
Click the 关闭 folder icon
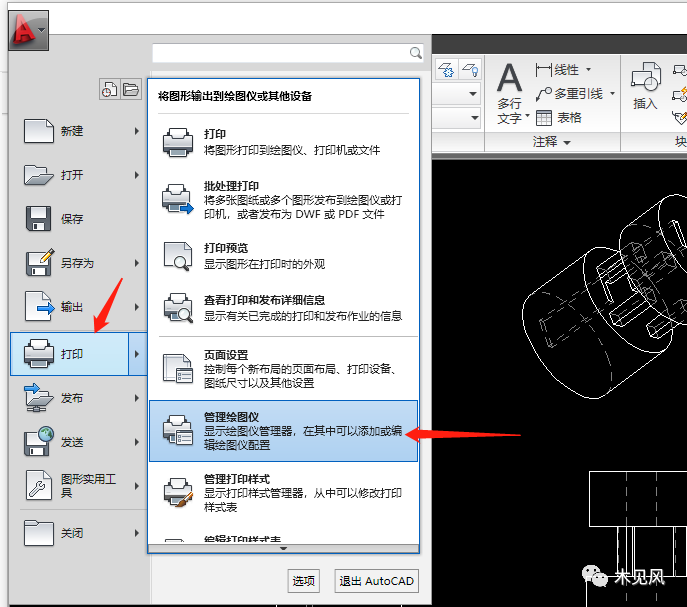click(39, 532)
